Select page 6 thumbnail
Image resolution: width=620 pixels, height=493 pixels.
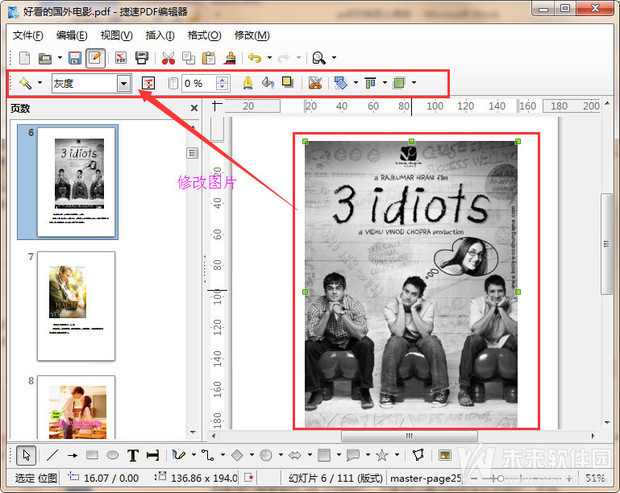click(76, 181)
